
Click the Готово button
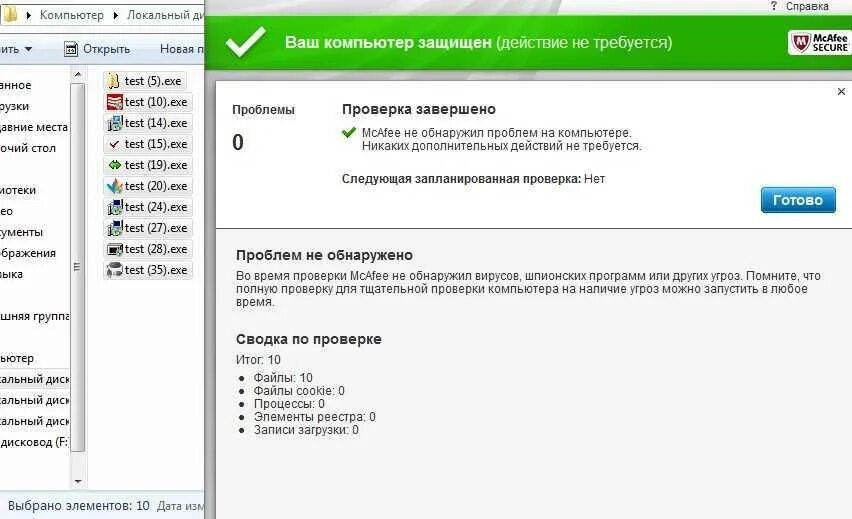(798, 200)
